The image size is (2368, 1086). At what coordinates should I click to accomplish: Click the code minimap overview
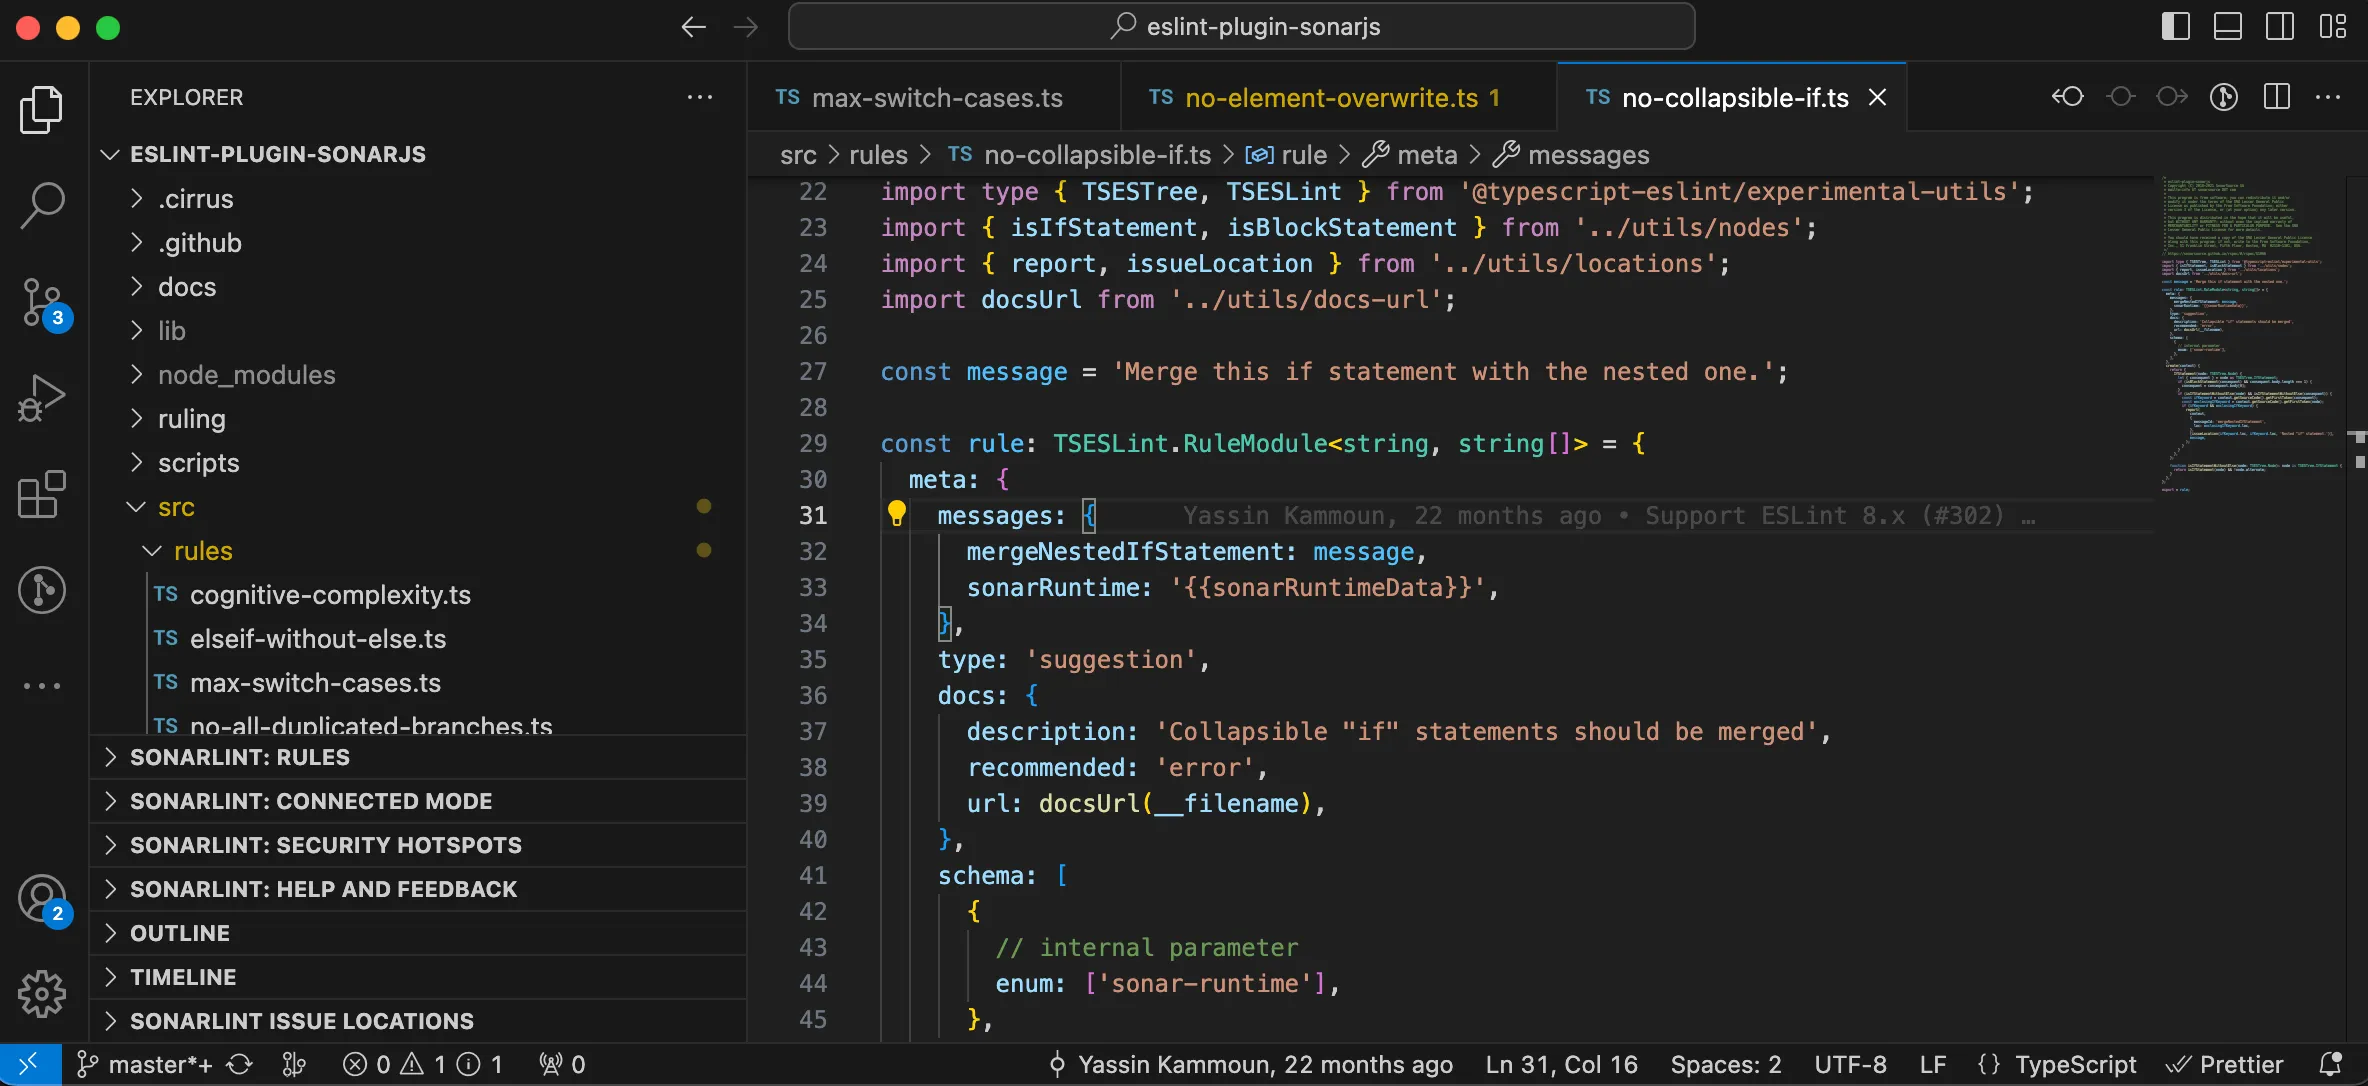(2252, 335)
